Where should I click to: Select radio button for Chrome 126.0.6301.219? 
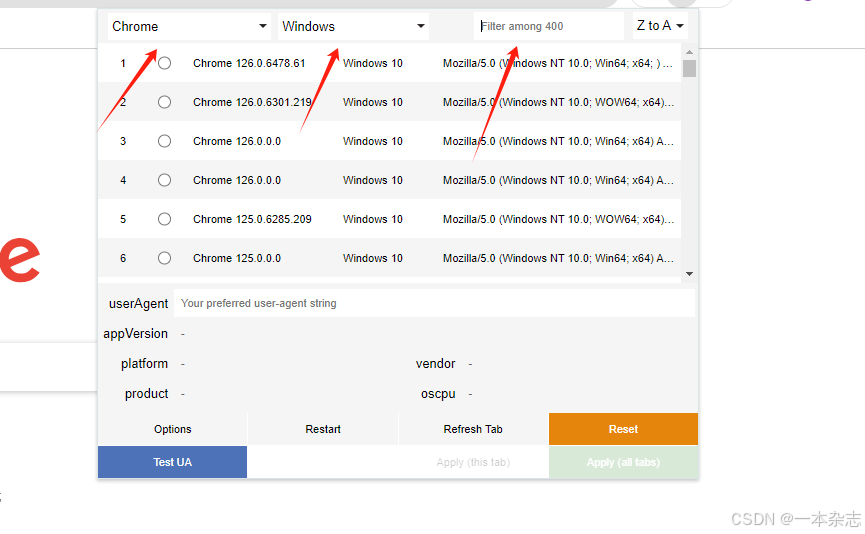[164, 102]
